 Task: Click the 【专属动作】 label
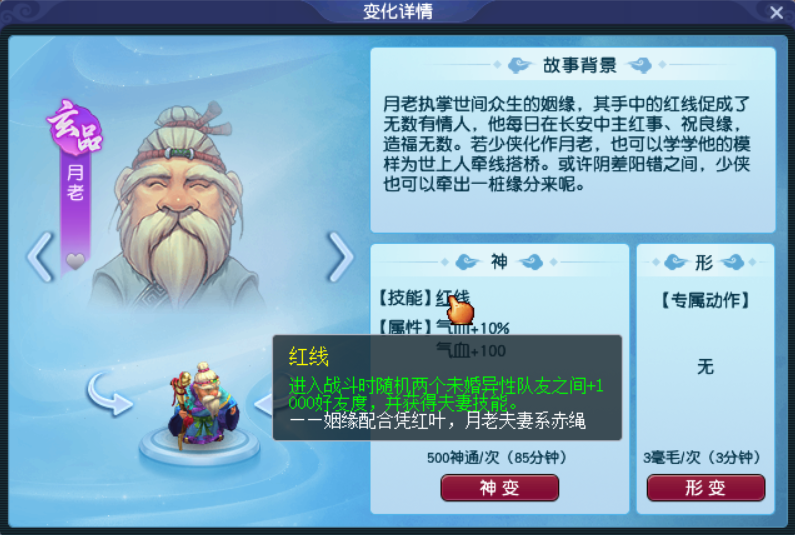click(705, 300)
